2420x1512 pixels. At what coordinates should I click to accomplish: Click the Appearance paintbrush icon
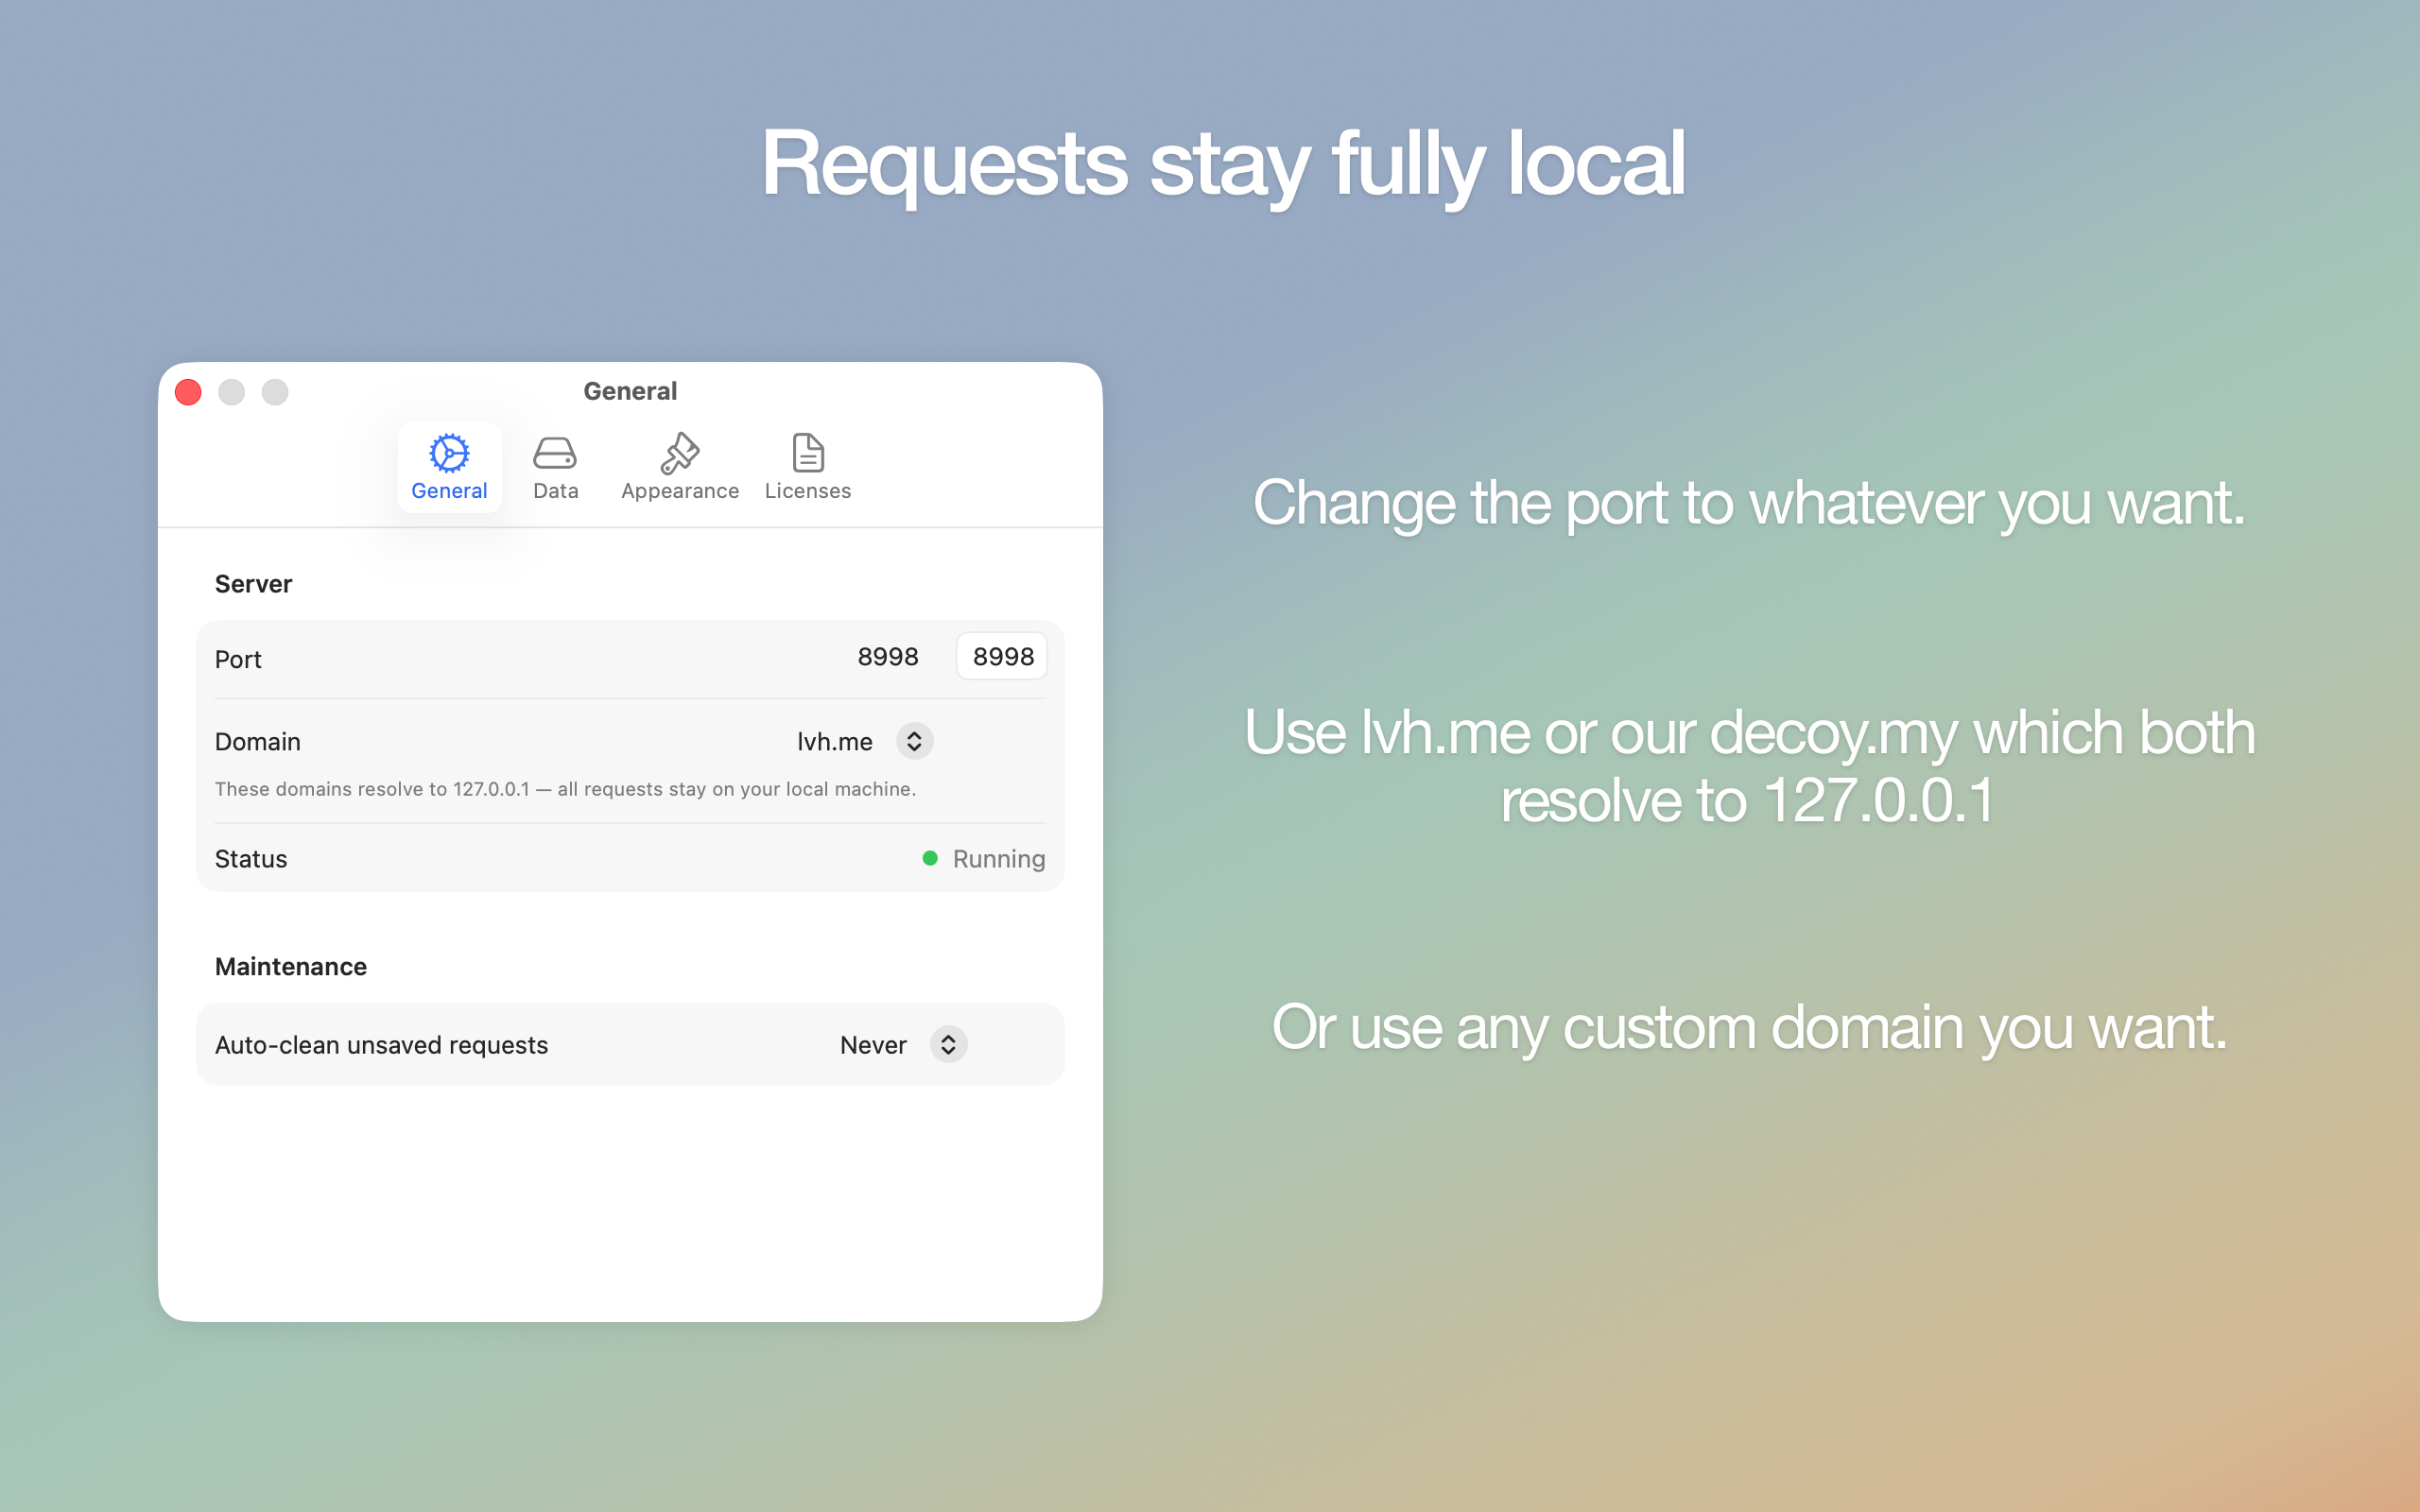pos(679,452)
